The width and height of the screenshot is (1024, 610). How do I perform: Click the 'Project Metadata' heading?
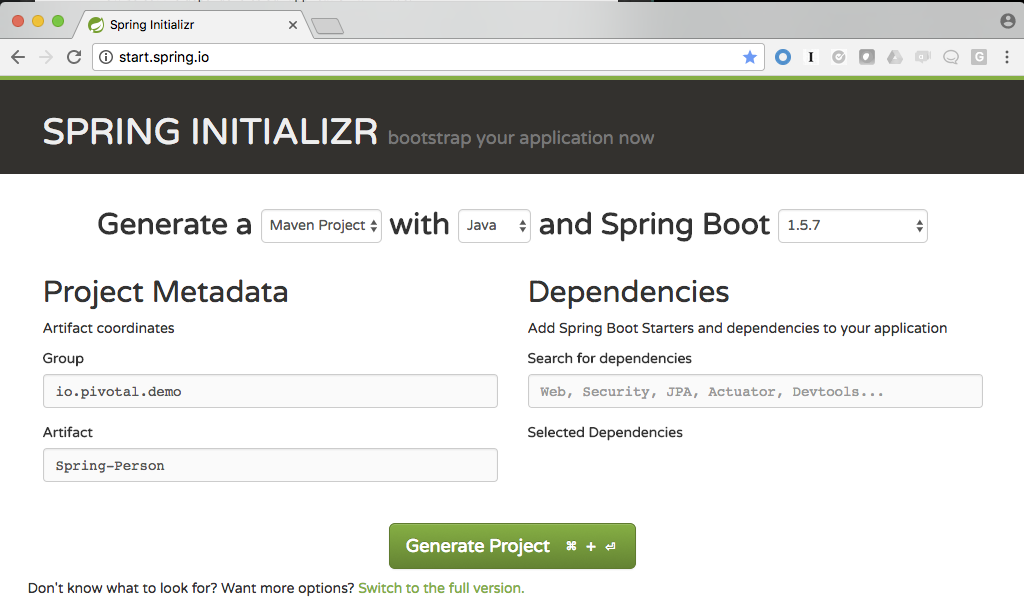[x=166, y=292]
